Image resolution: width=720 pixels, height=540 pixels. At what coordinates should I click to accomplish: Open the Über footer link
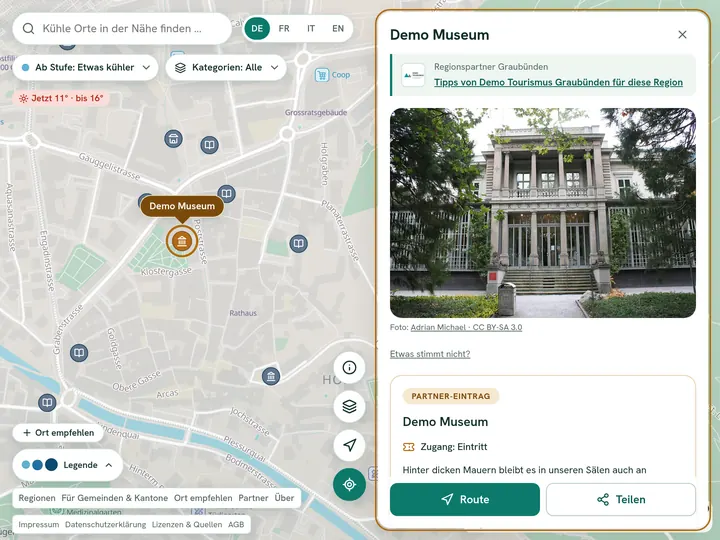[x=284, y=498]
